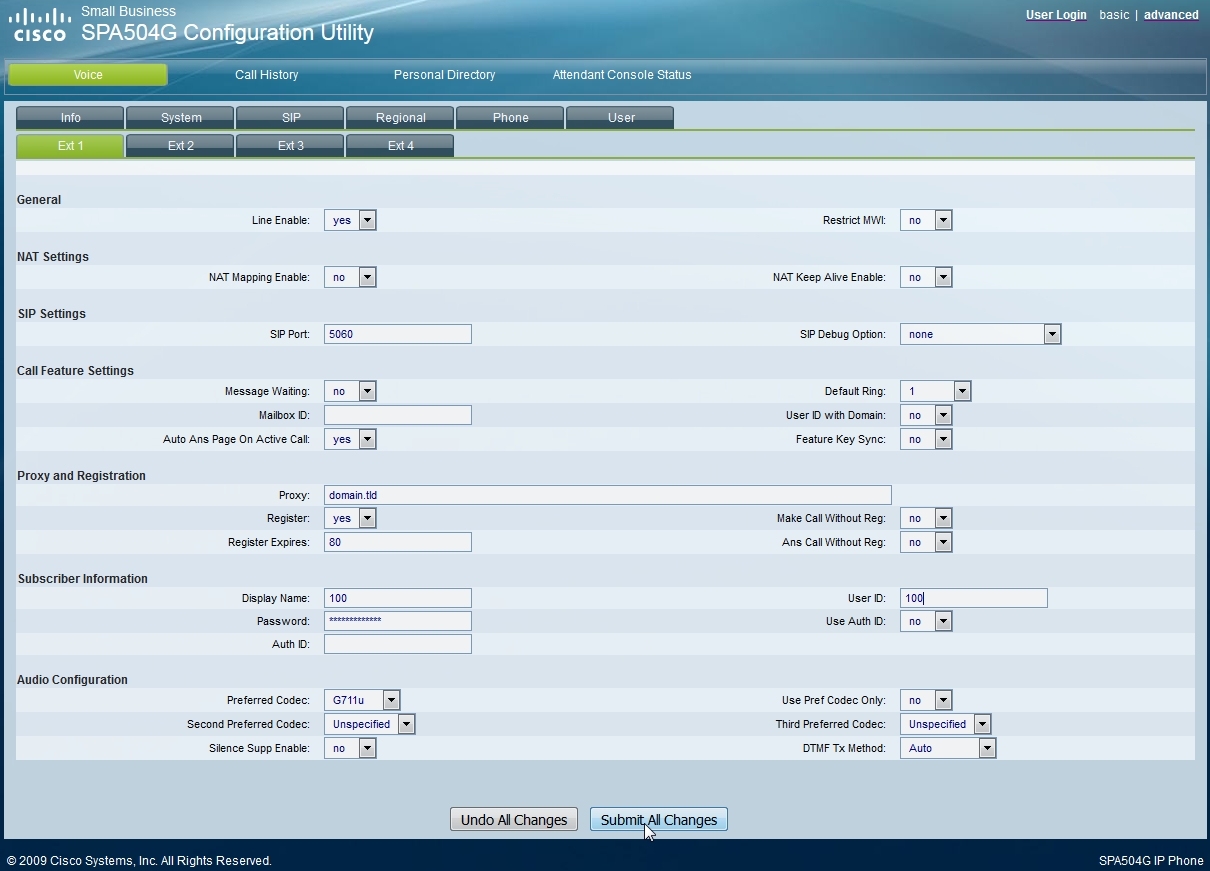Click the Undo All Changes button
1210x871 pixels.
point(514,820)
